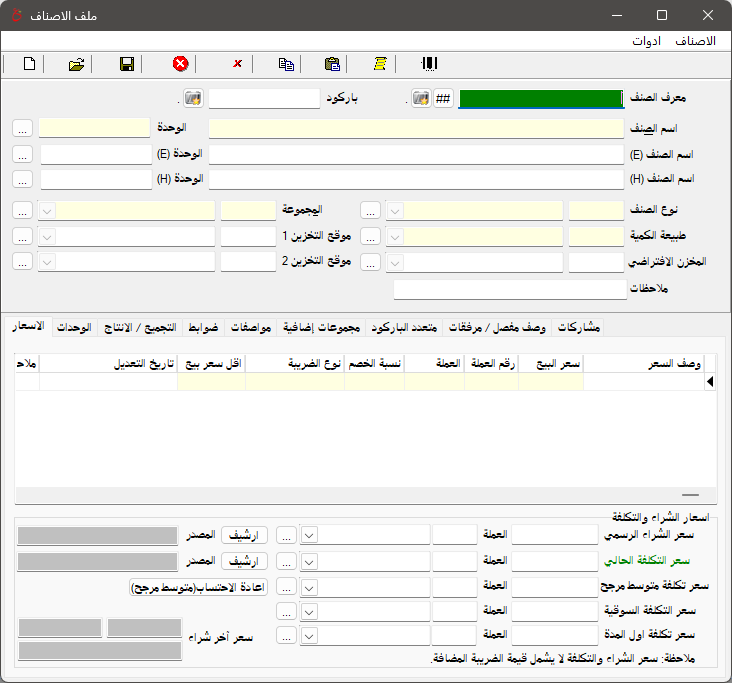Click the small red X delete icon

pos(237,63)
